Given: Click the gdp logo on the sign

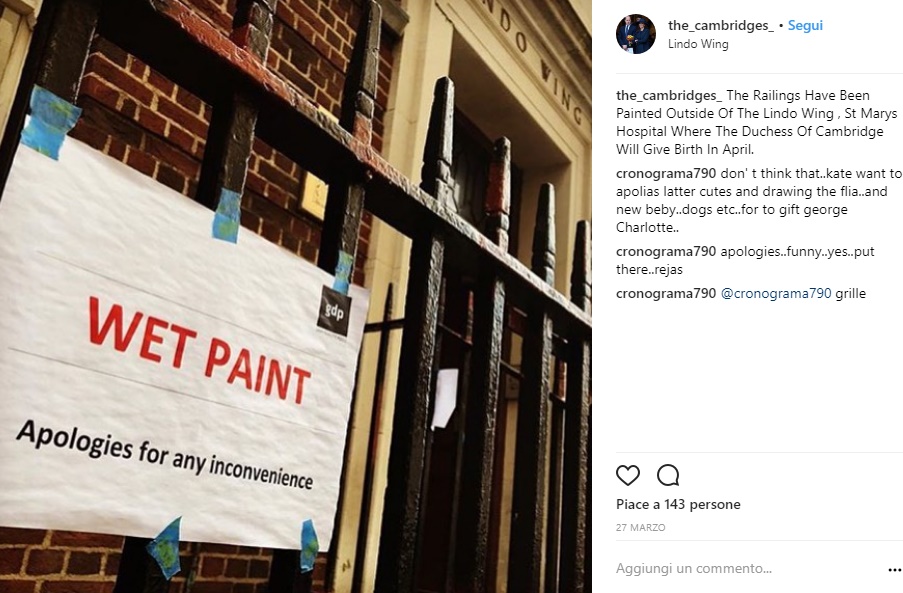Looking at the screenshot, I should (x=334, y=311).
